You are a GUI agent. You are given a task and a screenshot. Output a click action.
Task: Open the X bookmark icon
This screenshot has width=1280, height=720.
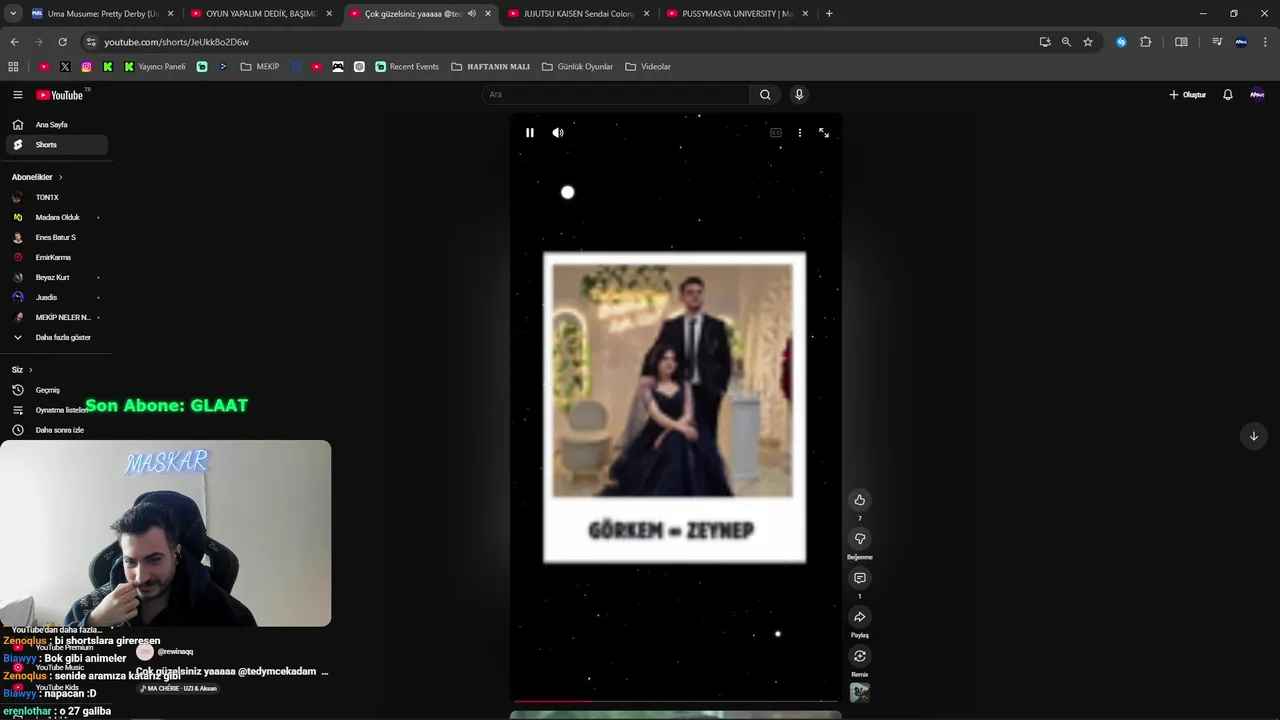coord(65,67)
